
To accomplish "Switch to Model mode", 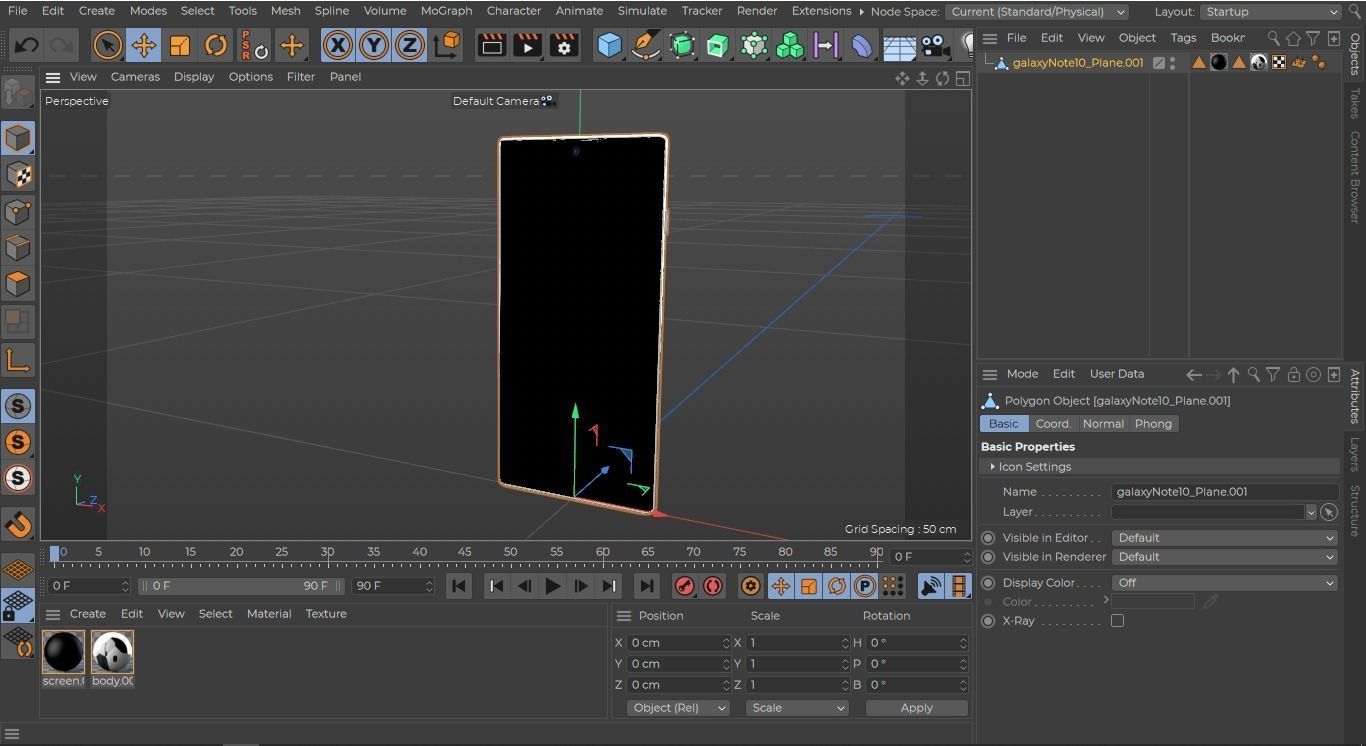I will tap(17, 138).
